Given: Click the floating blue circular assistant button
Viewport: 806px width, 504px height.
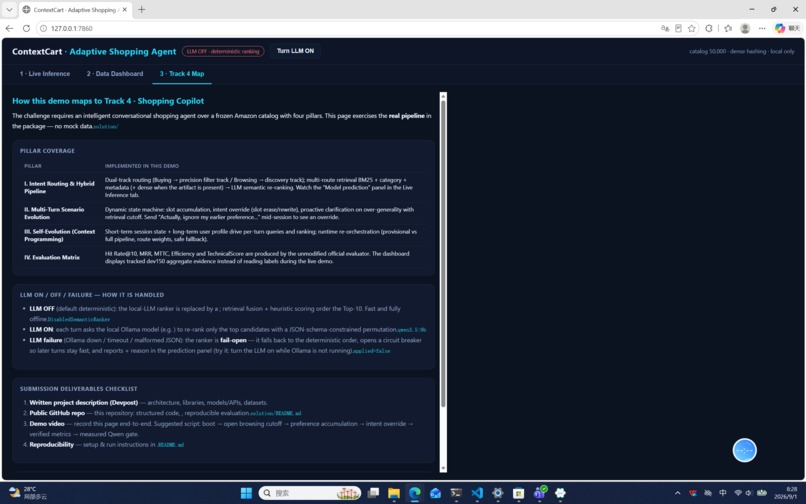Looking at the screenshot, I should (x=744, y=450).
